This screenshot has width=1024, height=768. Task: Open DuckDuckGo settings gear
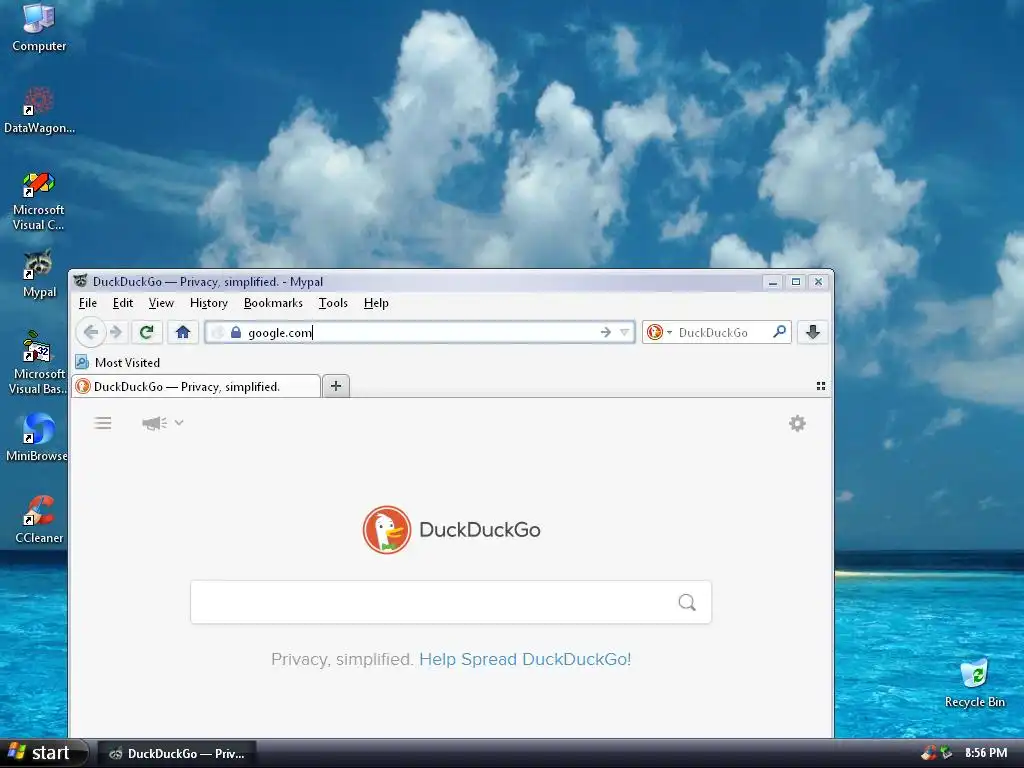pyautogui.click(x=797, y=423)
